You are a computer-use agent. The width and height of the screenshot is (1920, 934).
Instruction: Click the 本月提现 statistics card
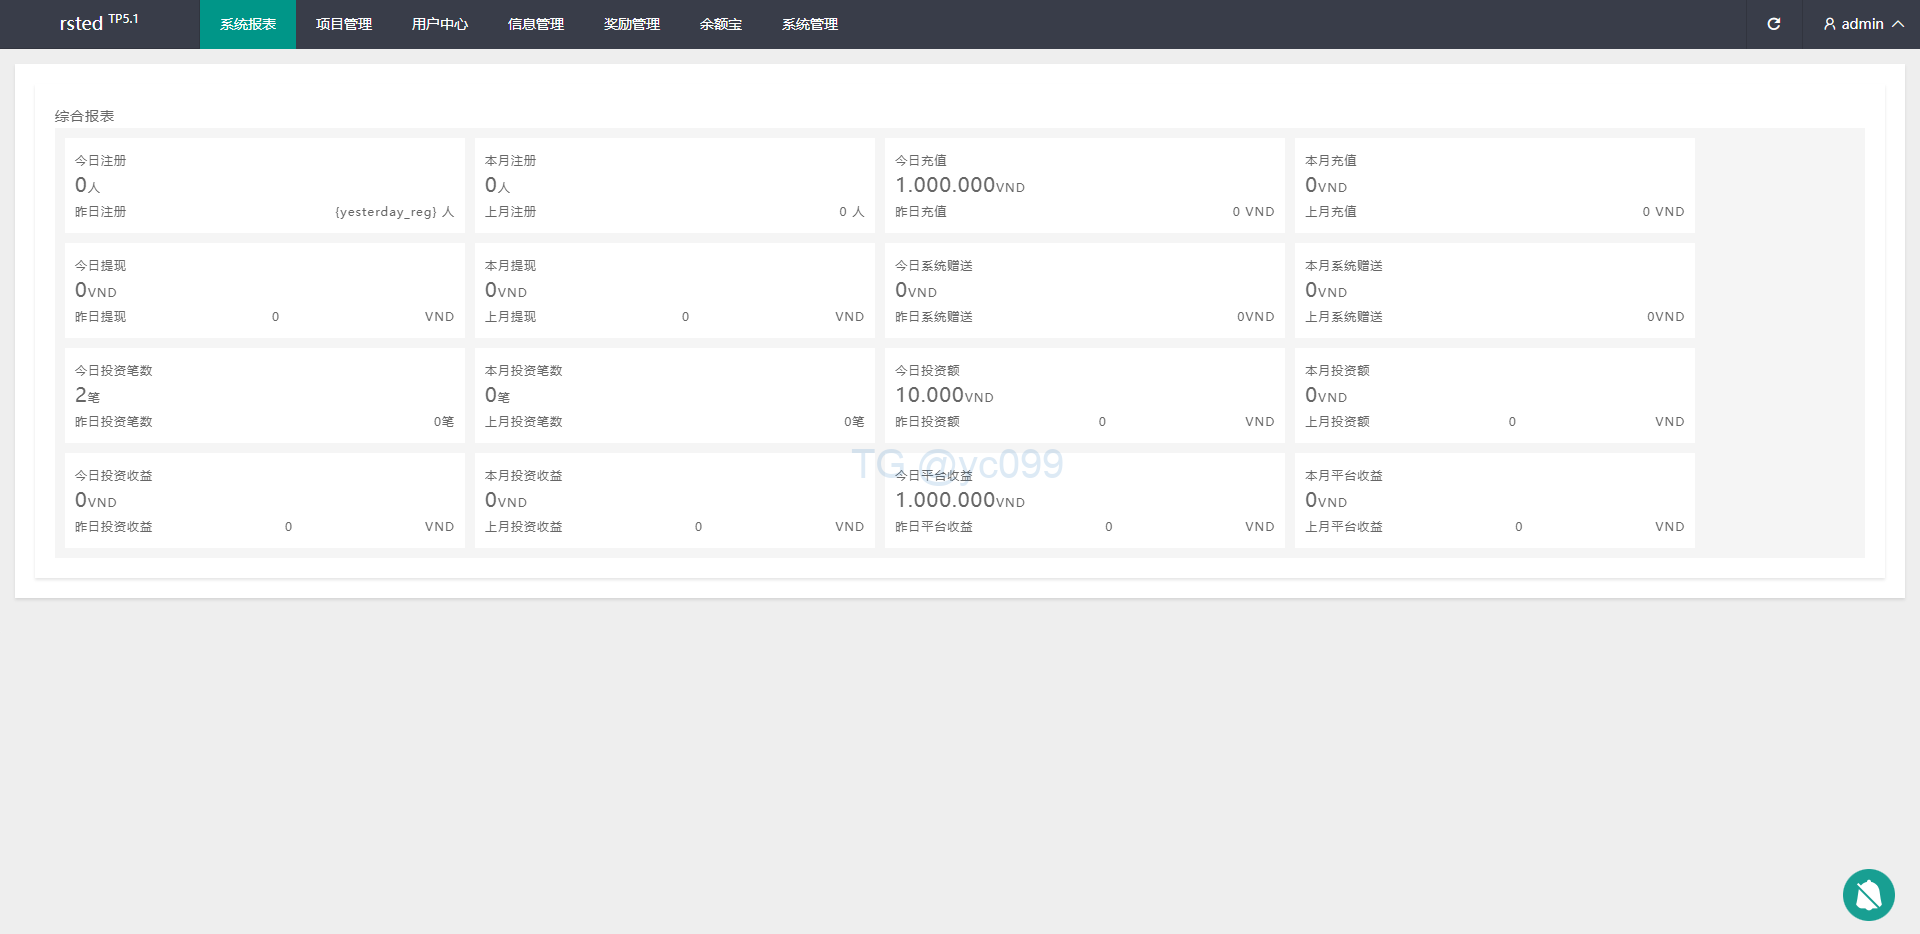click(x=674, y=291)
